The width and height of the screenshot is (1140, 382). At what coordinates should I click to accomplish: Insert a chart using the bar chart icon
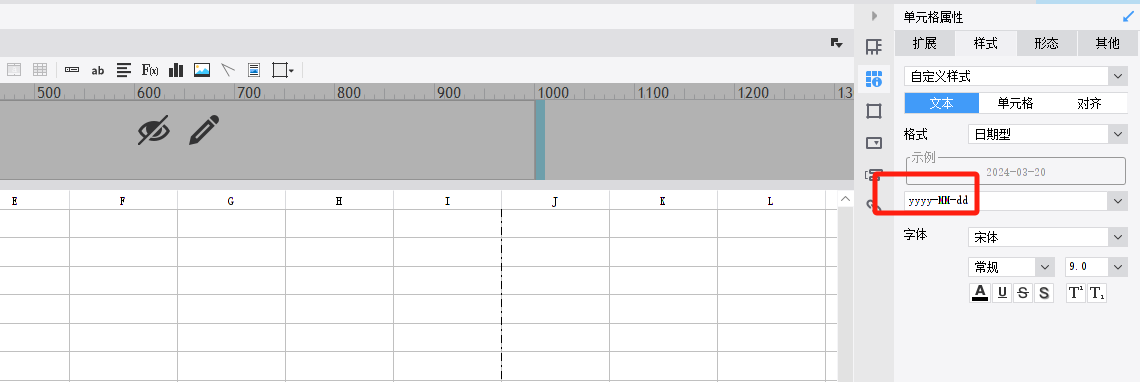point(176,70)
